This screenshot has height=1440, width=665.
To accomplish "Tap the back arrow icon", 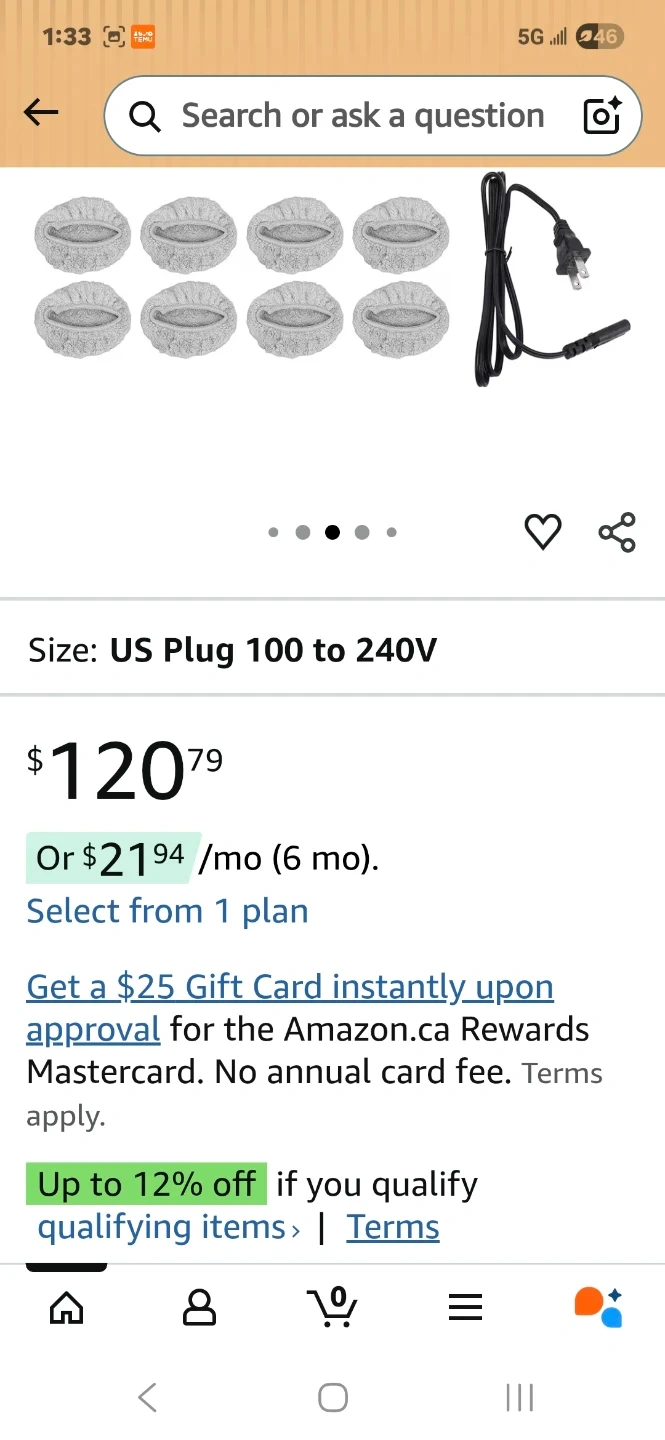I will tap(41, 114).
